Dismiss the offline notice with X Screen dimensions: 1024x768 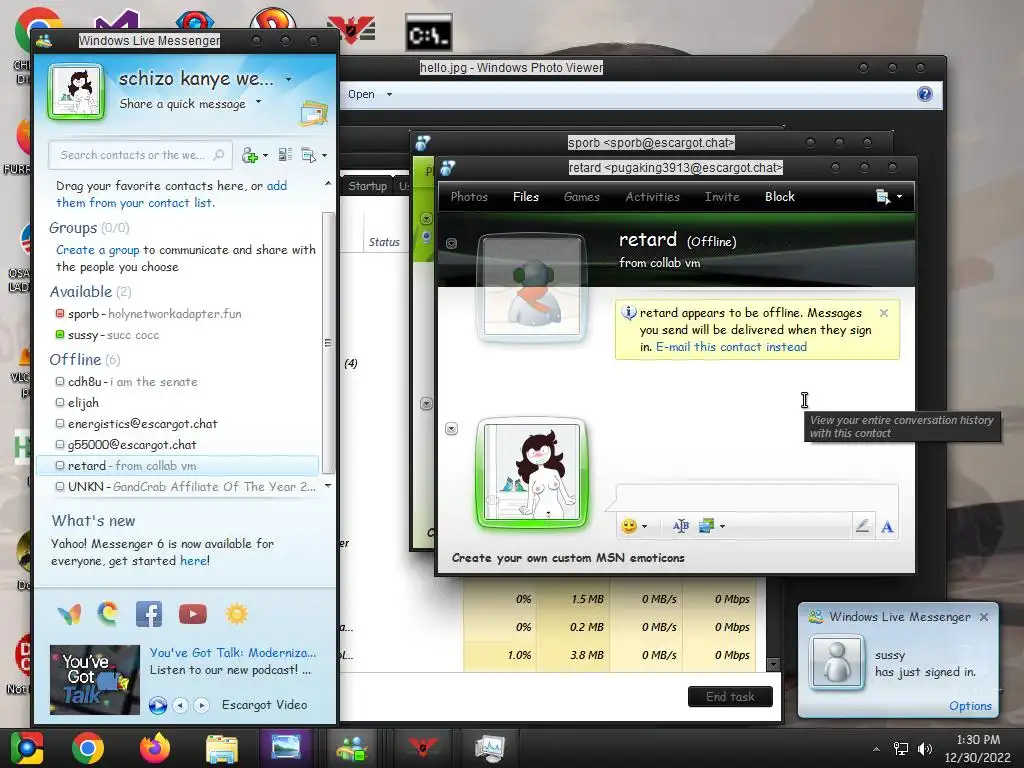884,313
